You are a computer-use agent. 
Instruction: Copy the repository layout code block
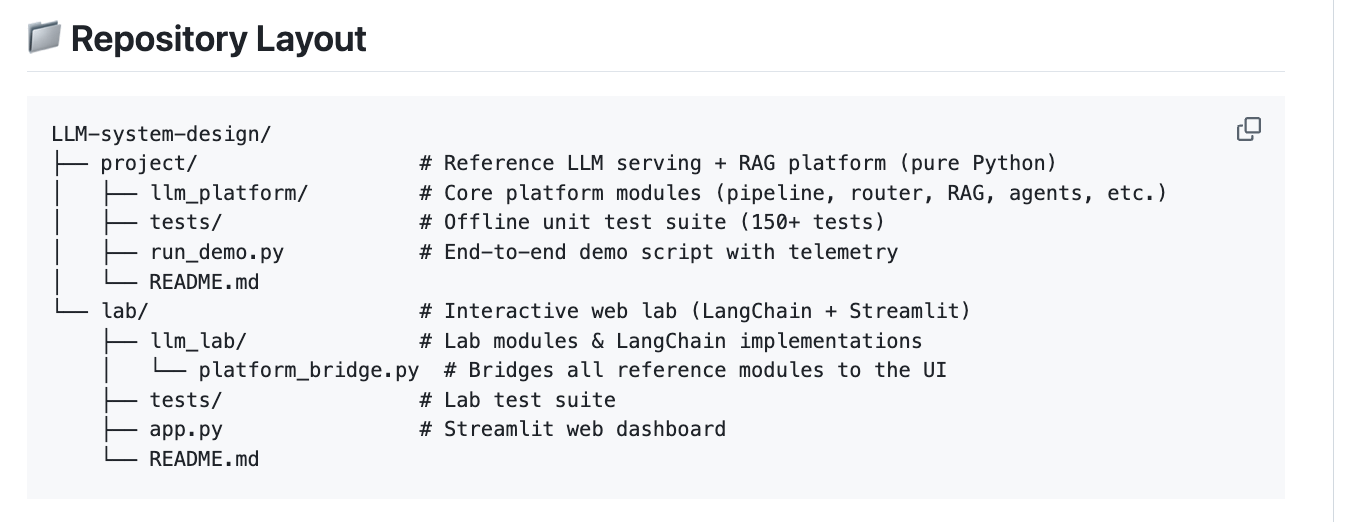tap(1249, 129)
